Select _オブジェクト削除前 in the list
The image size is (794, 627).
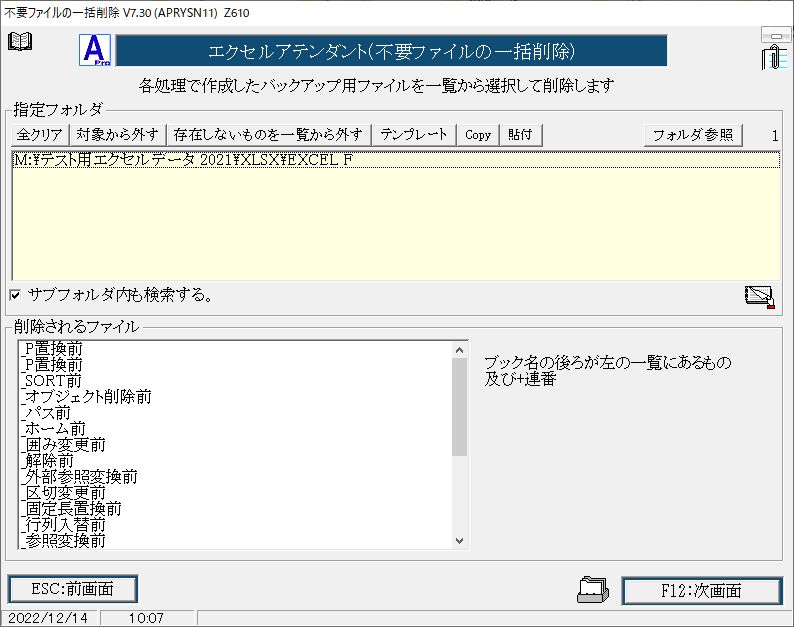tap(87, 397)
